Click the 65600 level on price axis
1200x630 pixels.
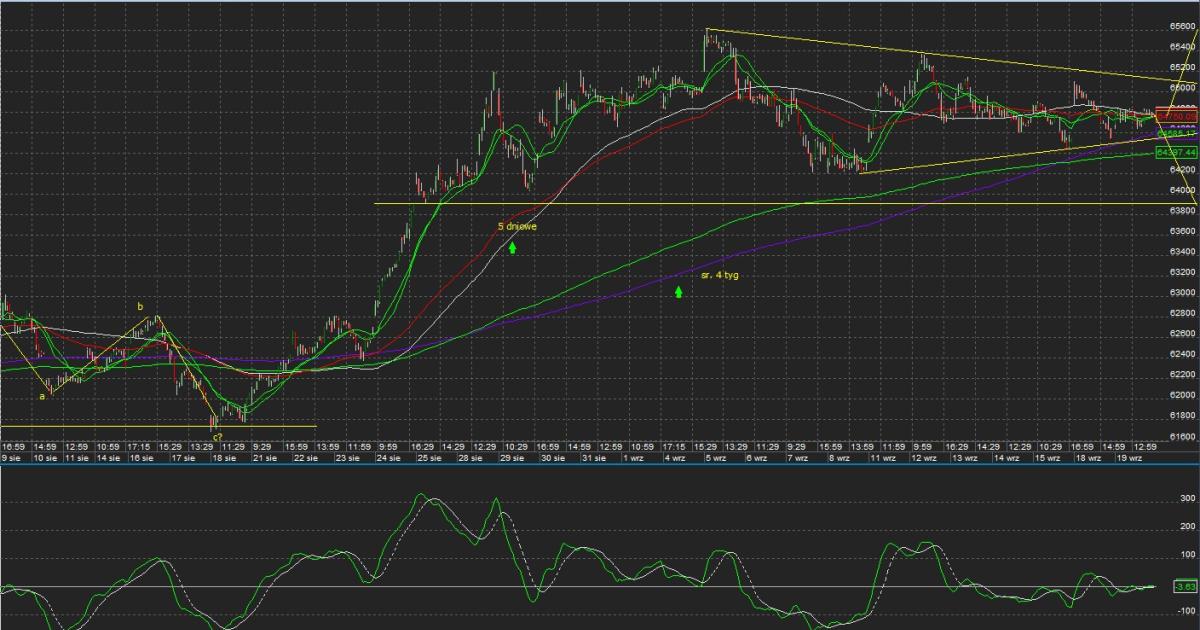coord(1181,27)
